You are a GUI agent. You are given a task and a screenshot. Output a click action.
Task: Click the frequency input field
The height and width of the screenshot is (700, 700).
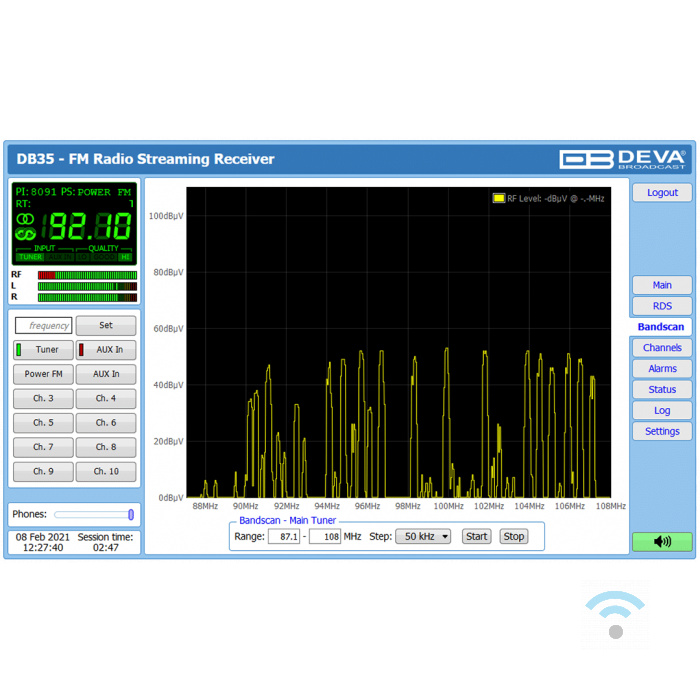point(43,325)
